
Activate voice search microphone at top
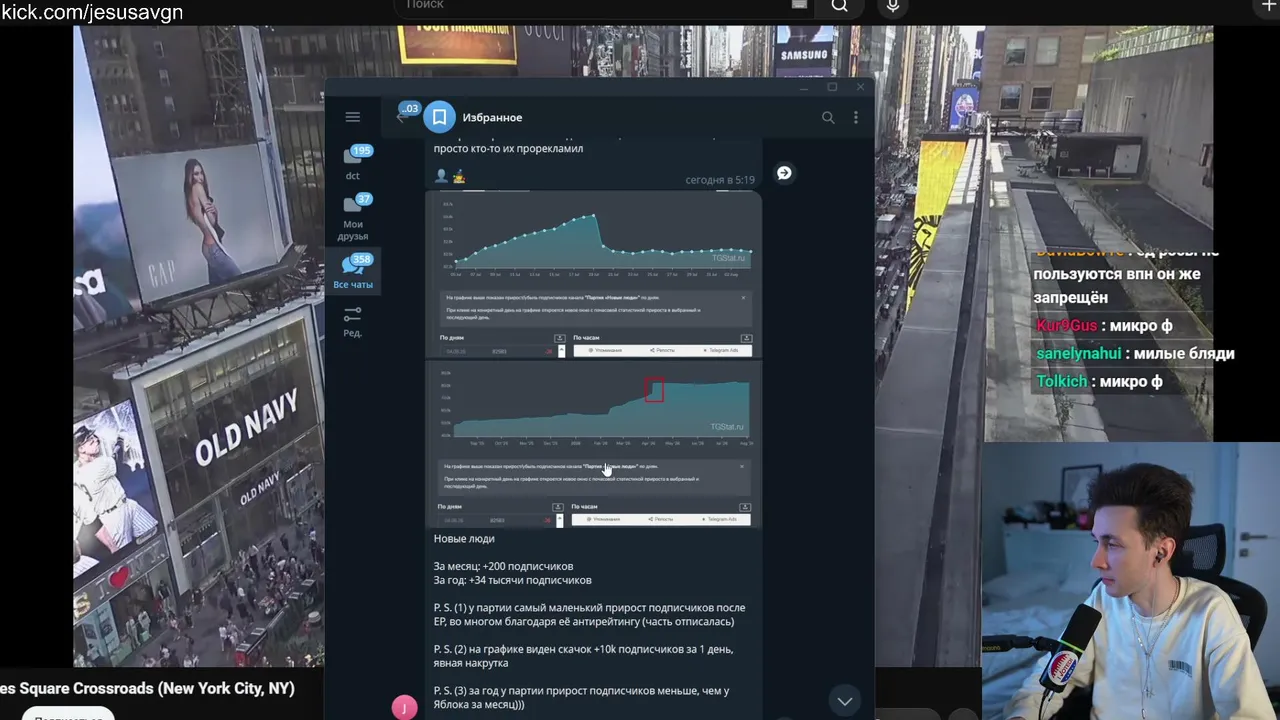pyautogui.click(x=893, y=6)
